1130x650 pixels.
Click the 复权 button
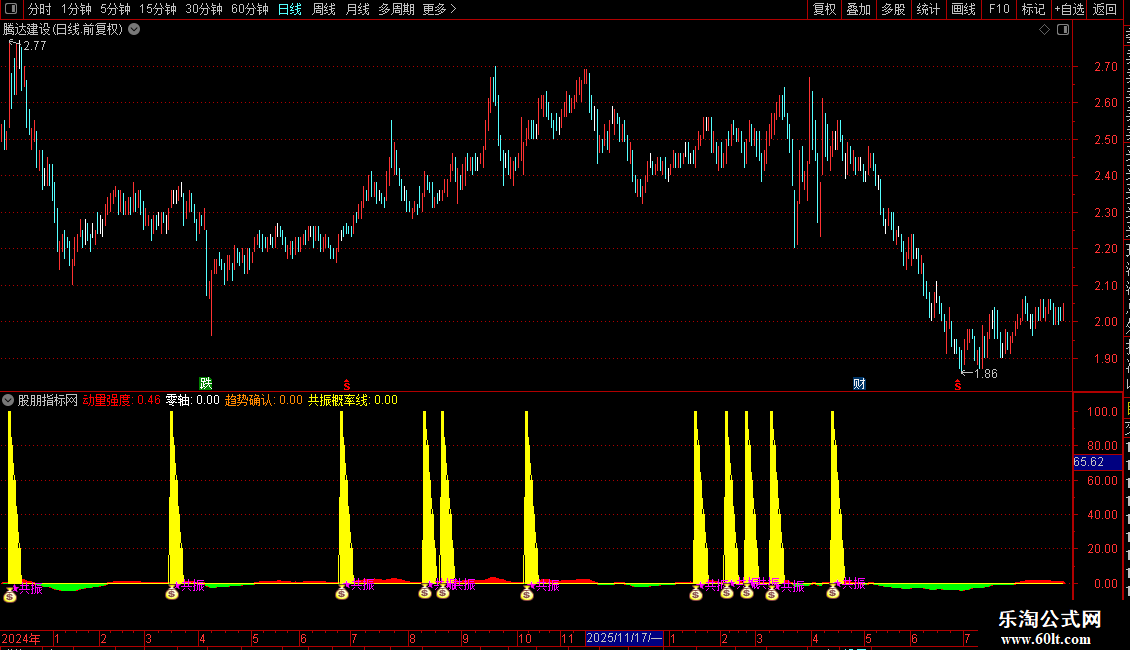(x=824, y=9)
